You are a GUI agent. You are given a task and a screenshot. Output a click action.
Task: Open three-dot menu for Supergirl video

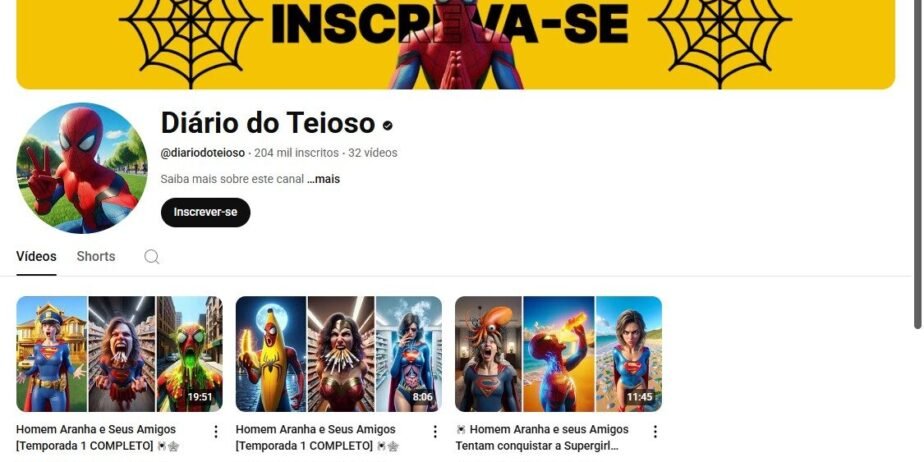click(x=655, y=432)
